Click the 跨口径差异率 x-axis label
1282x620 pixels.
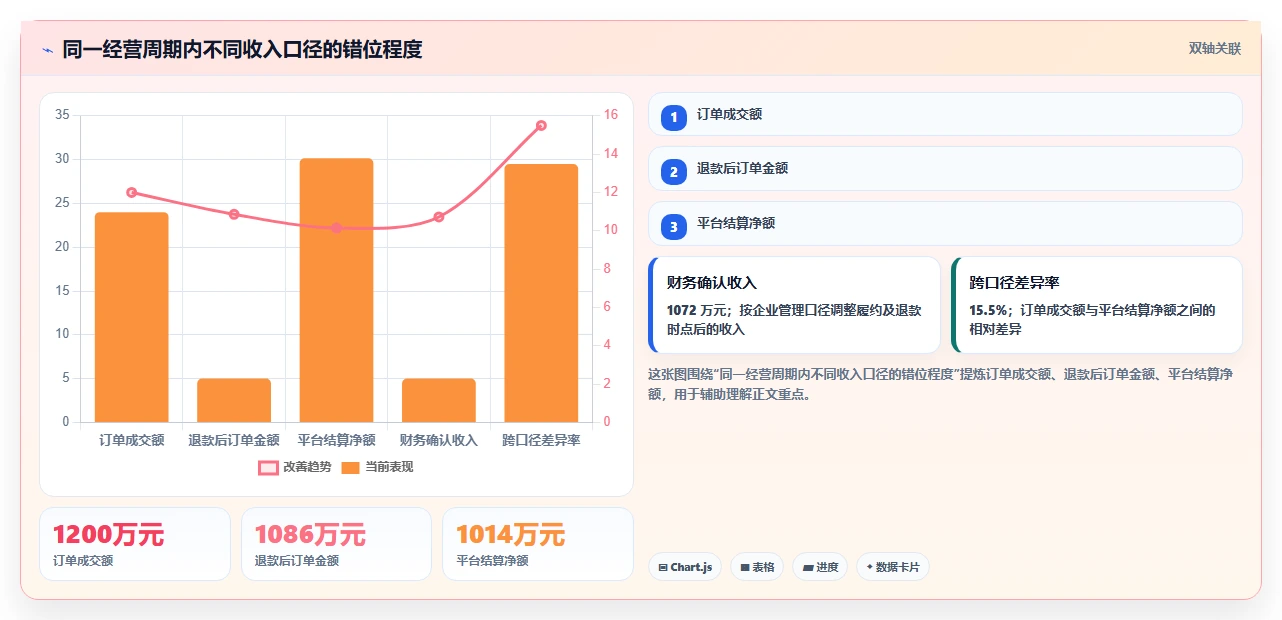pos(541,440)
